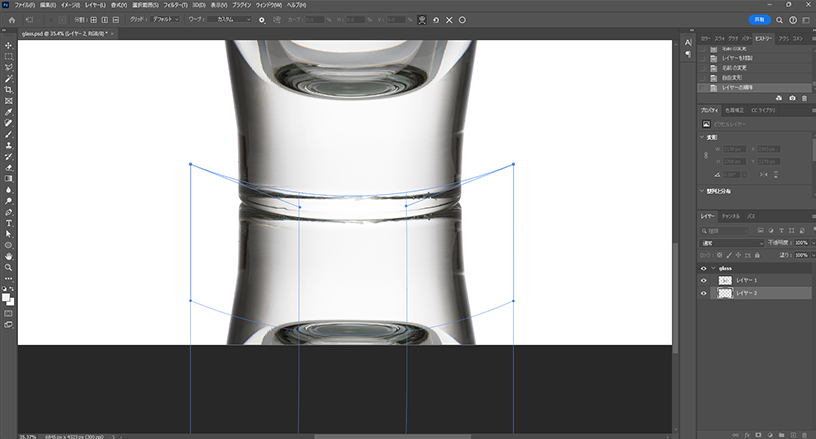Collapse the 変形 section in Properties
The image size is (816, 439).
702,137
